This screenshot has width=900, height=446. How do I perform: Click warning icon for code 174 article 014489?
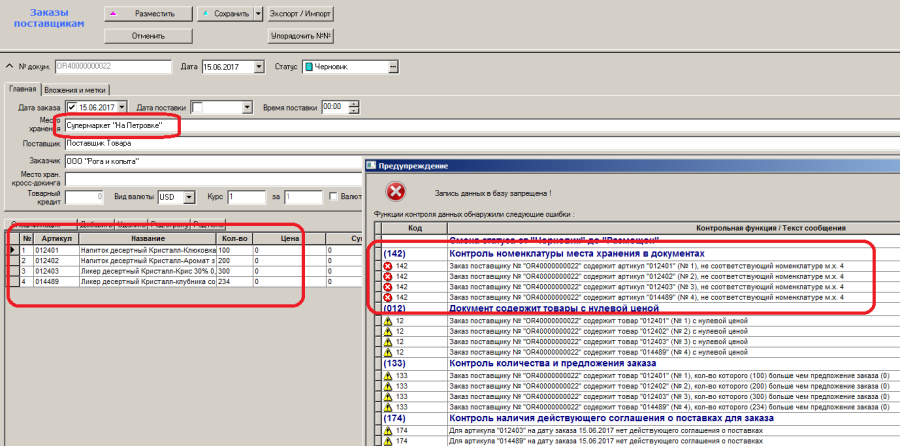click(387, 441)
